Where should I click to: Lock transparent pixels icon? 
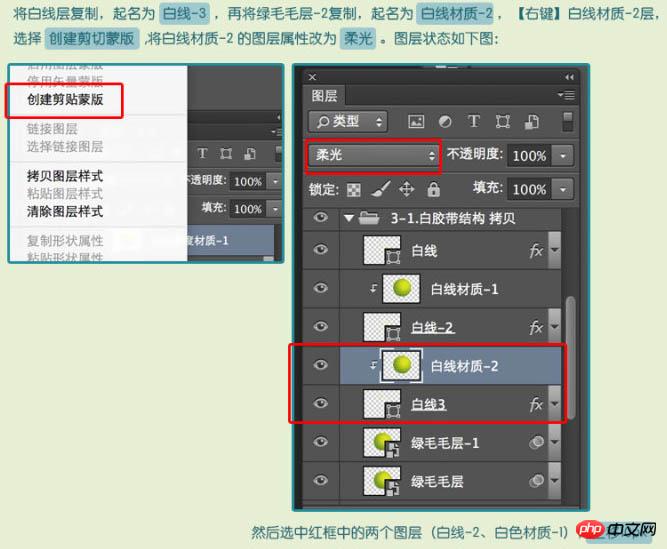click(354, 190)
